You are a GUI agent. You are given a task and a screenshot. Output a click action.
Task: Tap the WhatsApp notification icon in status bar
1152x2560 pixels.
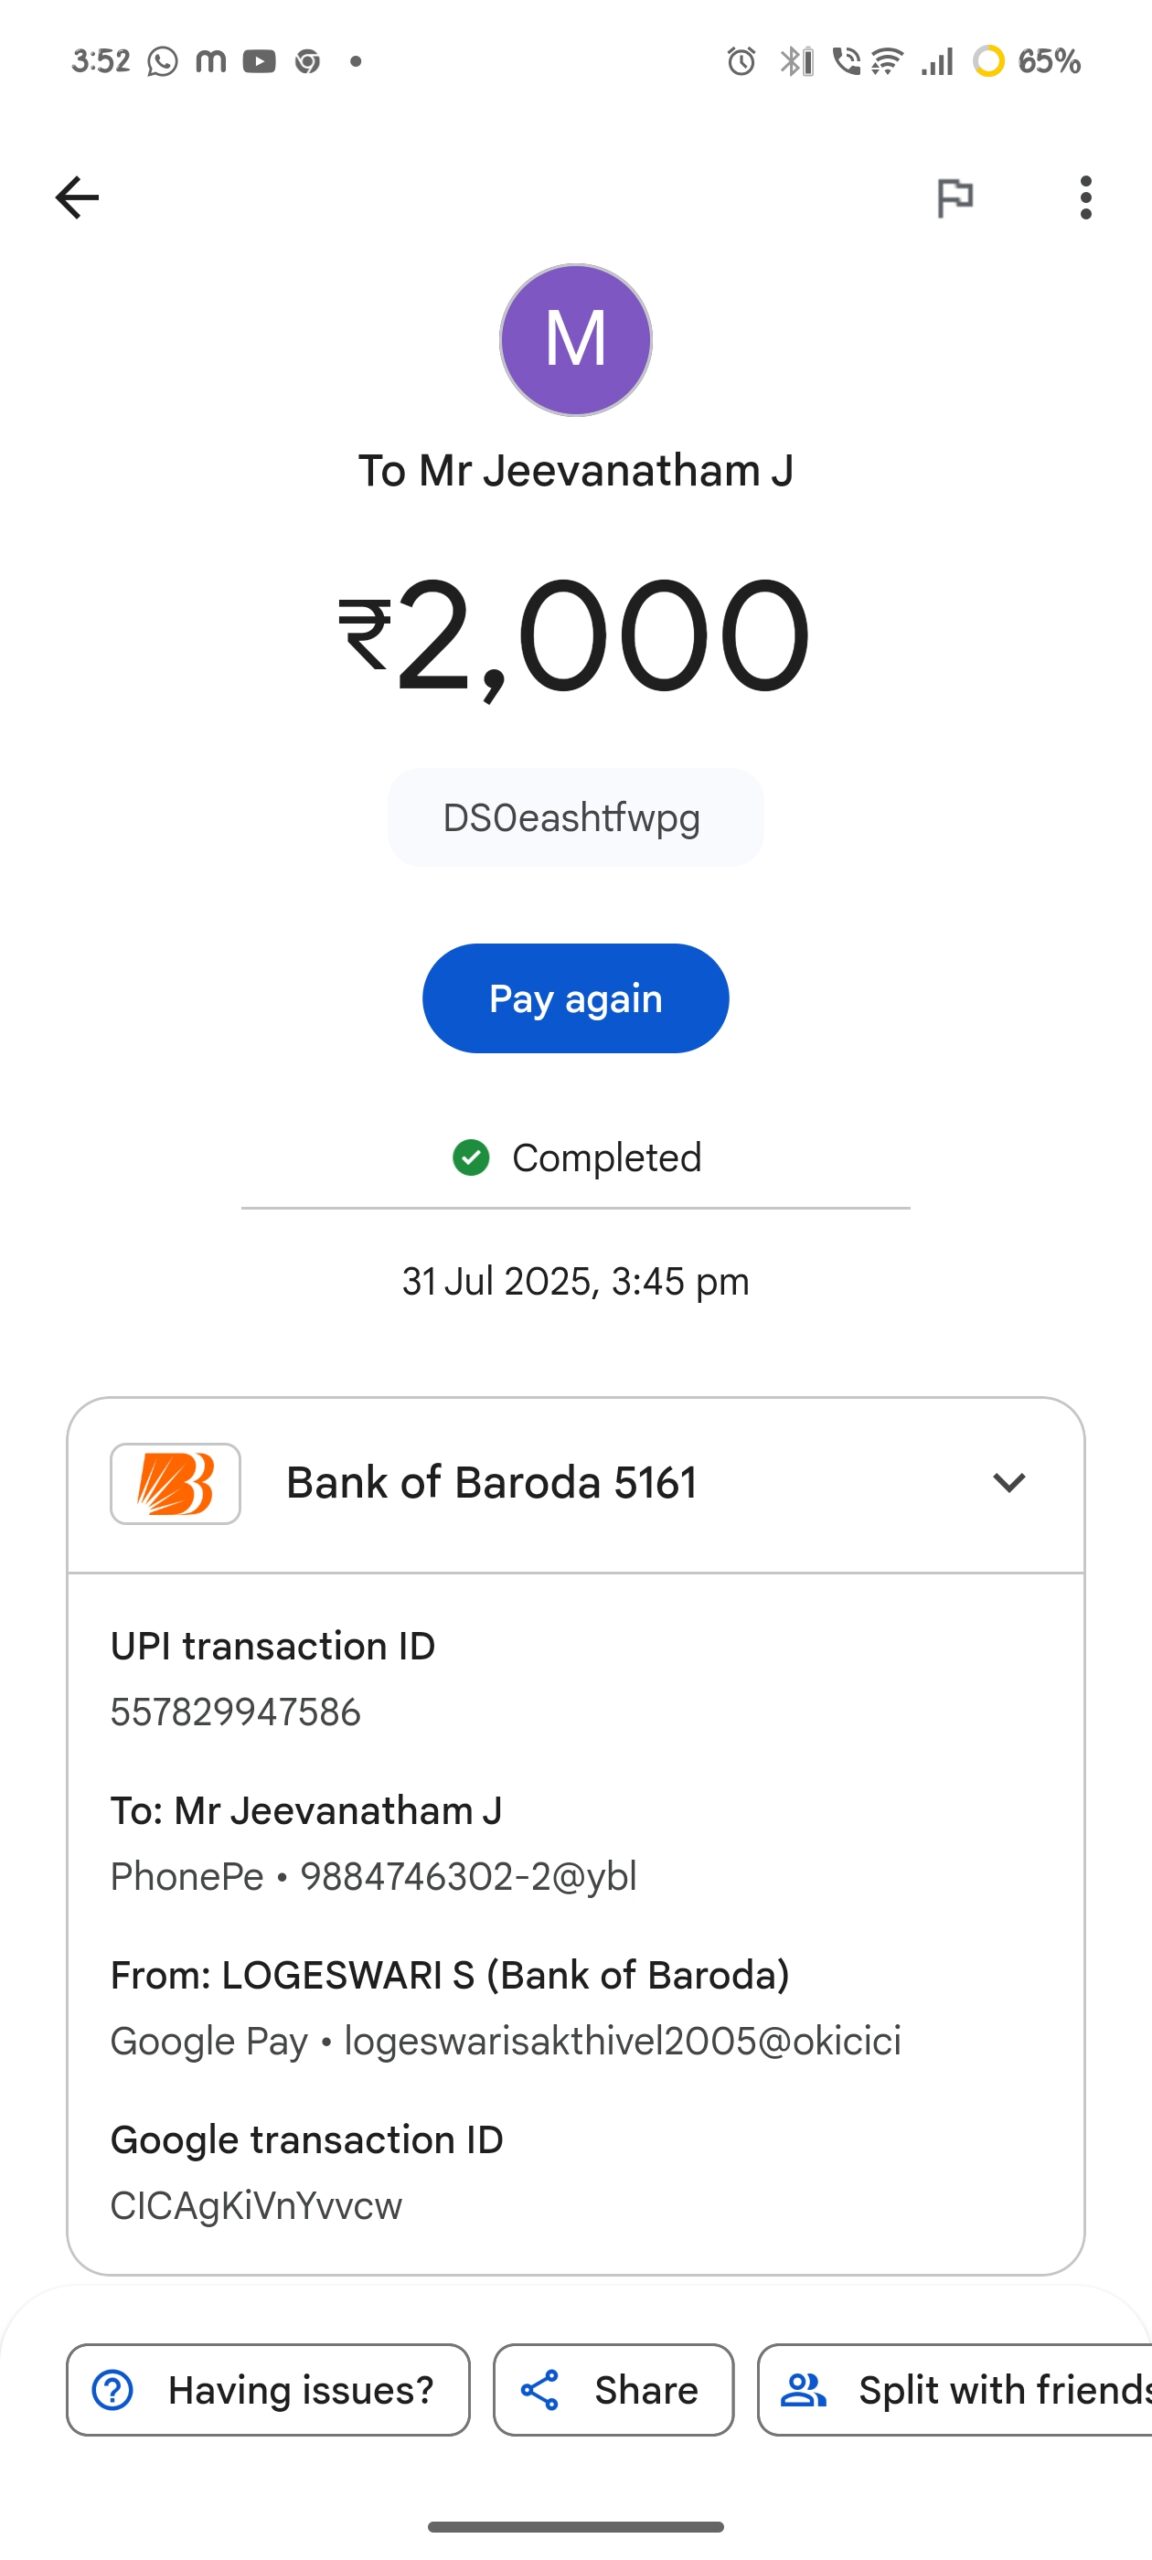pos(163,62)
